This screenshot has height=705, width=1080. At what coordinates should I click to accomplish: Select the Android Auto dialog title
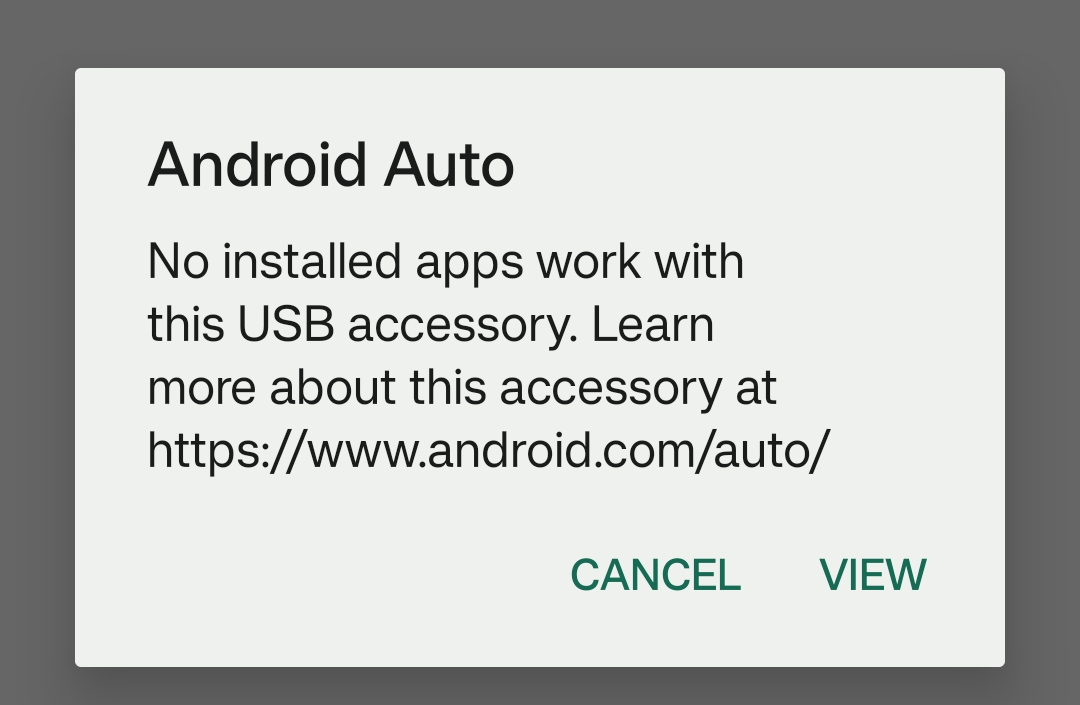point(331,165)
